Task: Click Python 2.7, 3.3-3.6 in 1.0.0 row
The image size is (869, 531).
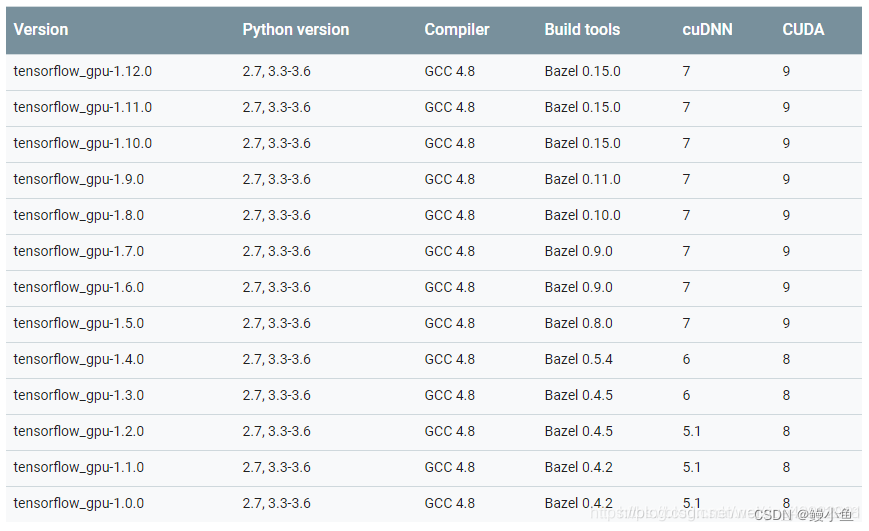Action: [x=277, y=504]
